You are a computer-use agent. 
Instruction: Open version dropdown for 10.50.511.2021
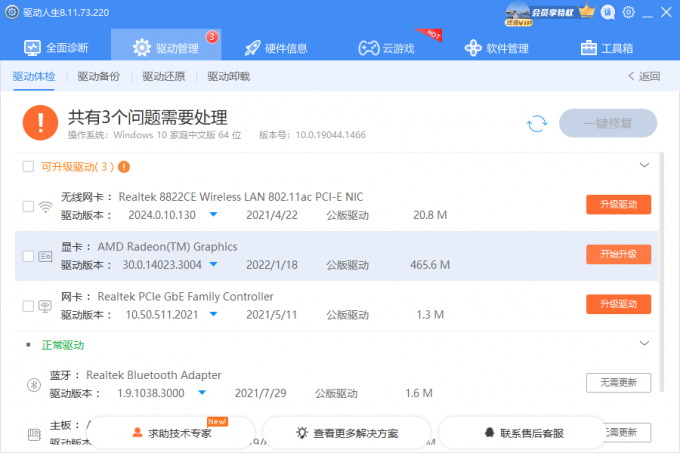coord(213,314)
